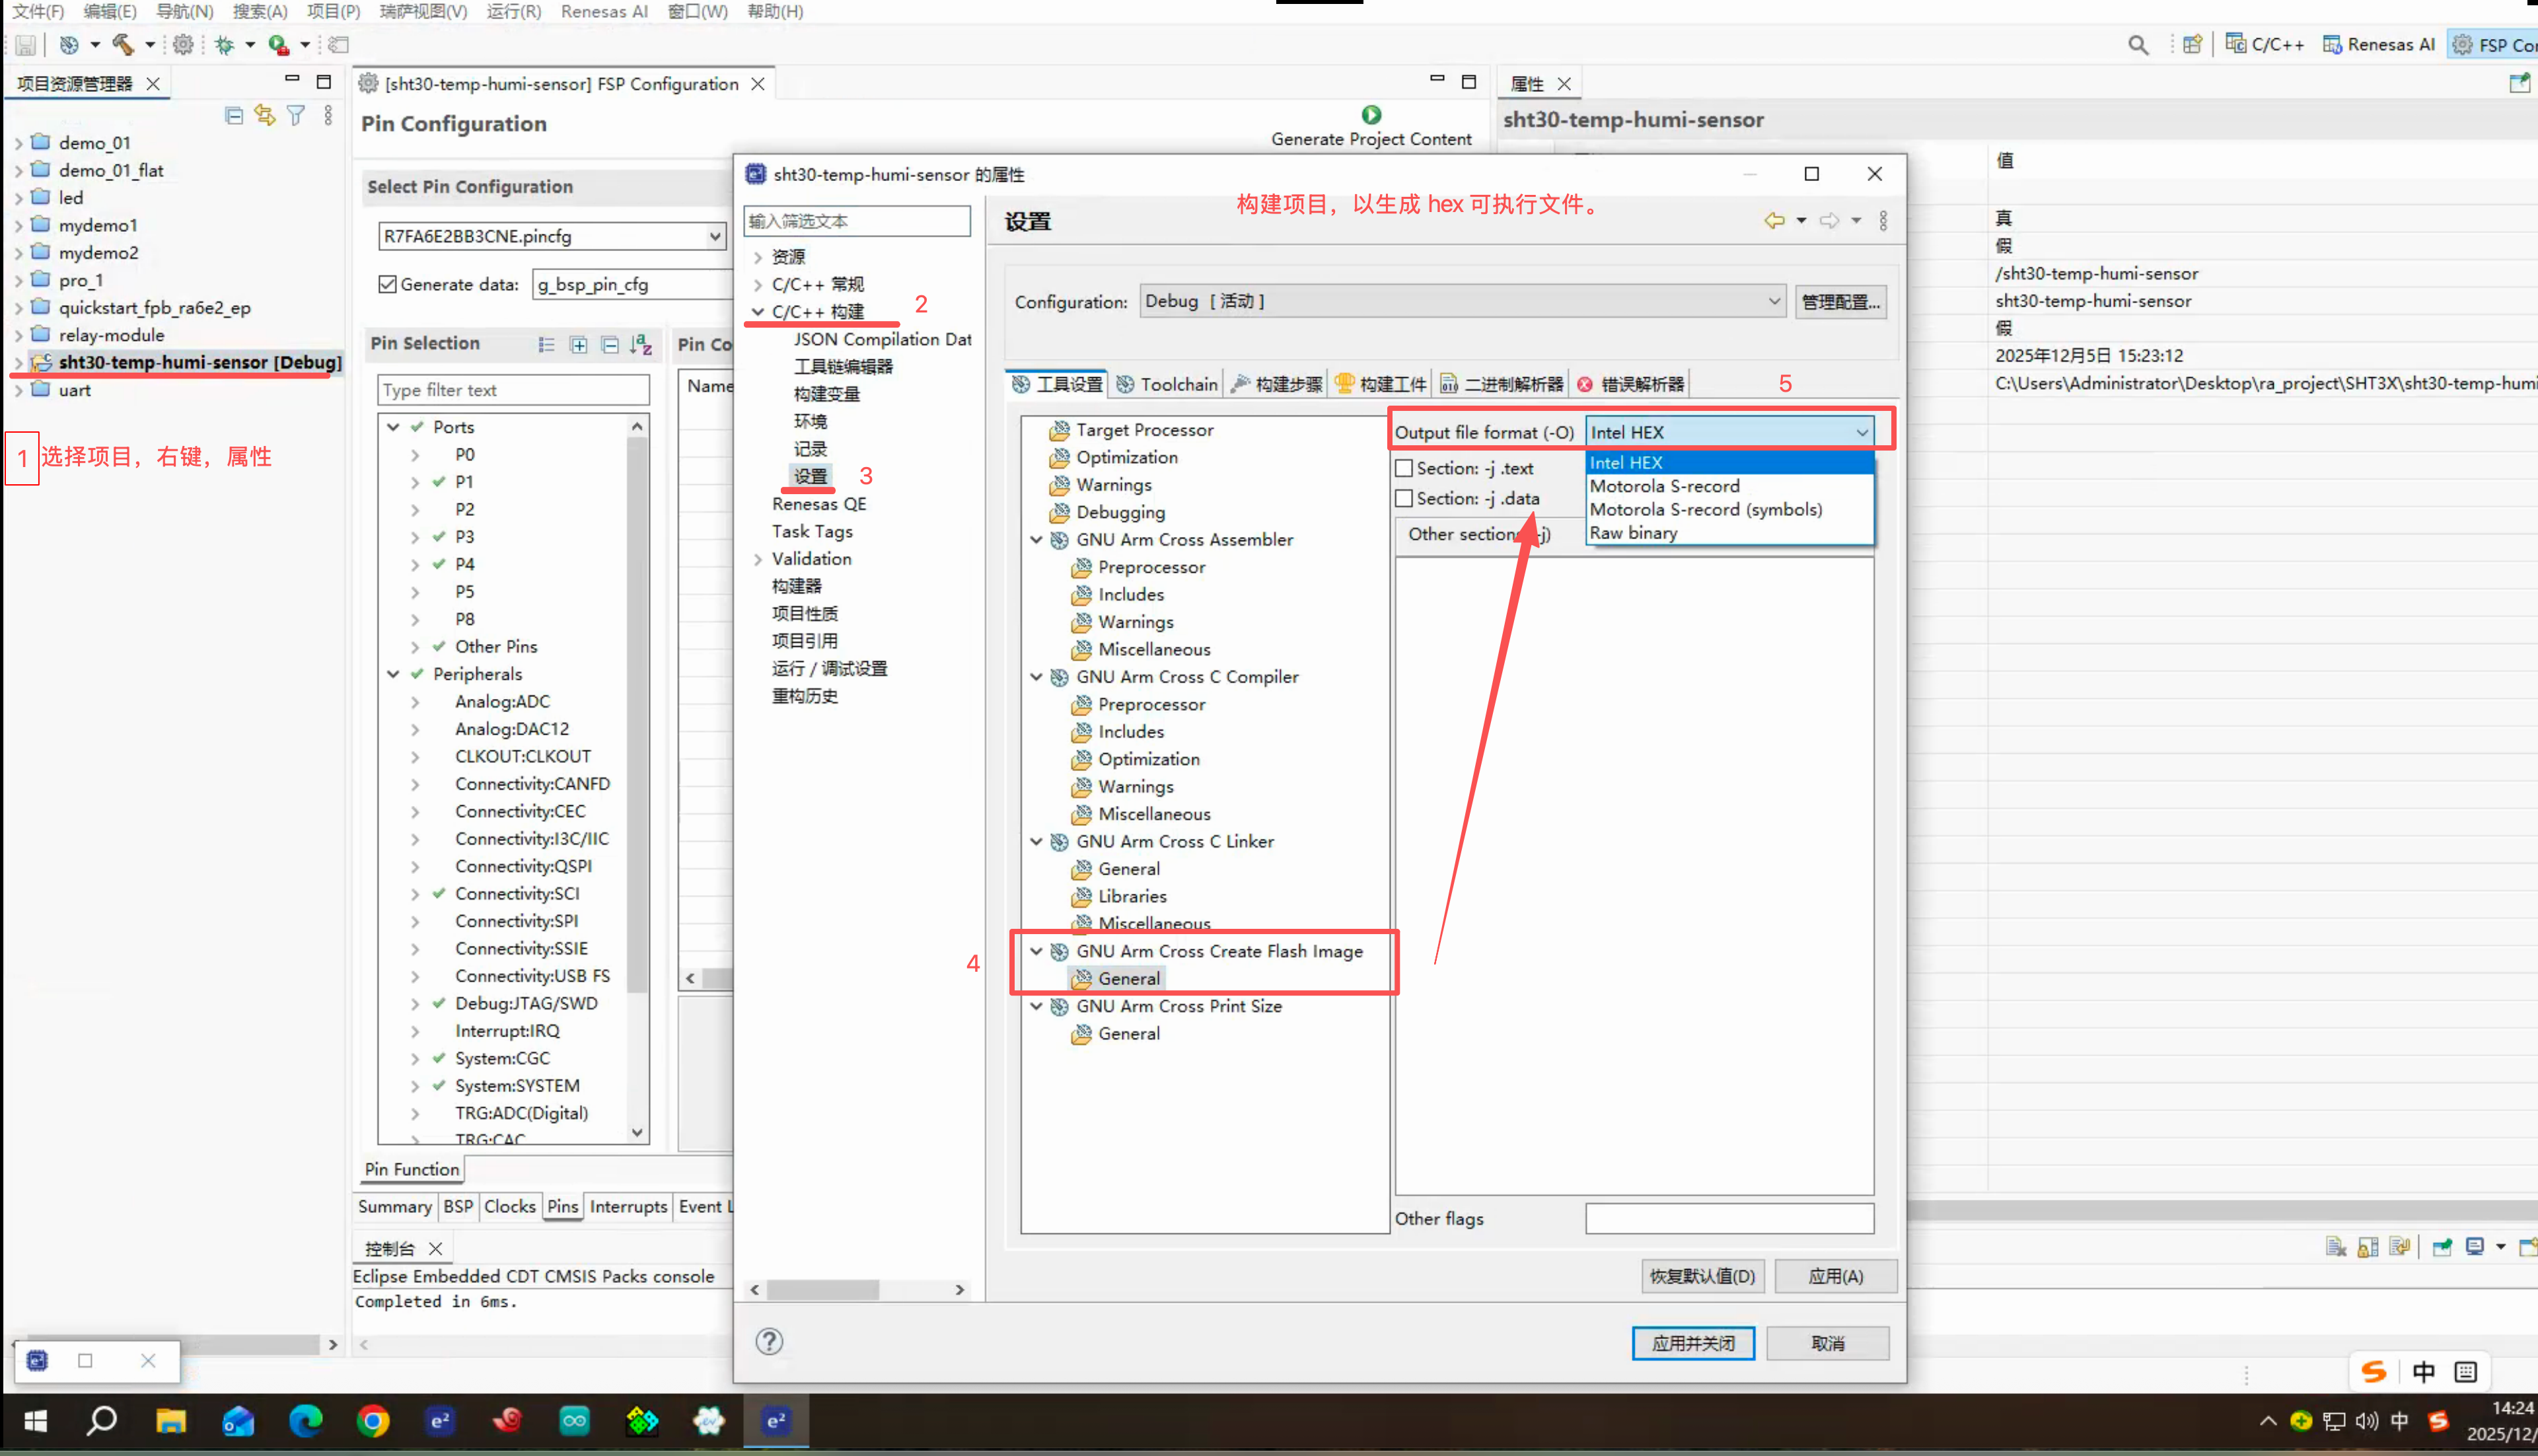The height and width of the screenshot is (1456, 2538).
Task: Click the green Run launch toolbar icon
Action: tap(279, 44)
